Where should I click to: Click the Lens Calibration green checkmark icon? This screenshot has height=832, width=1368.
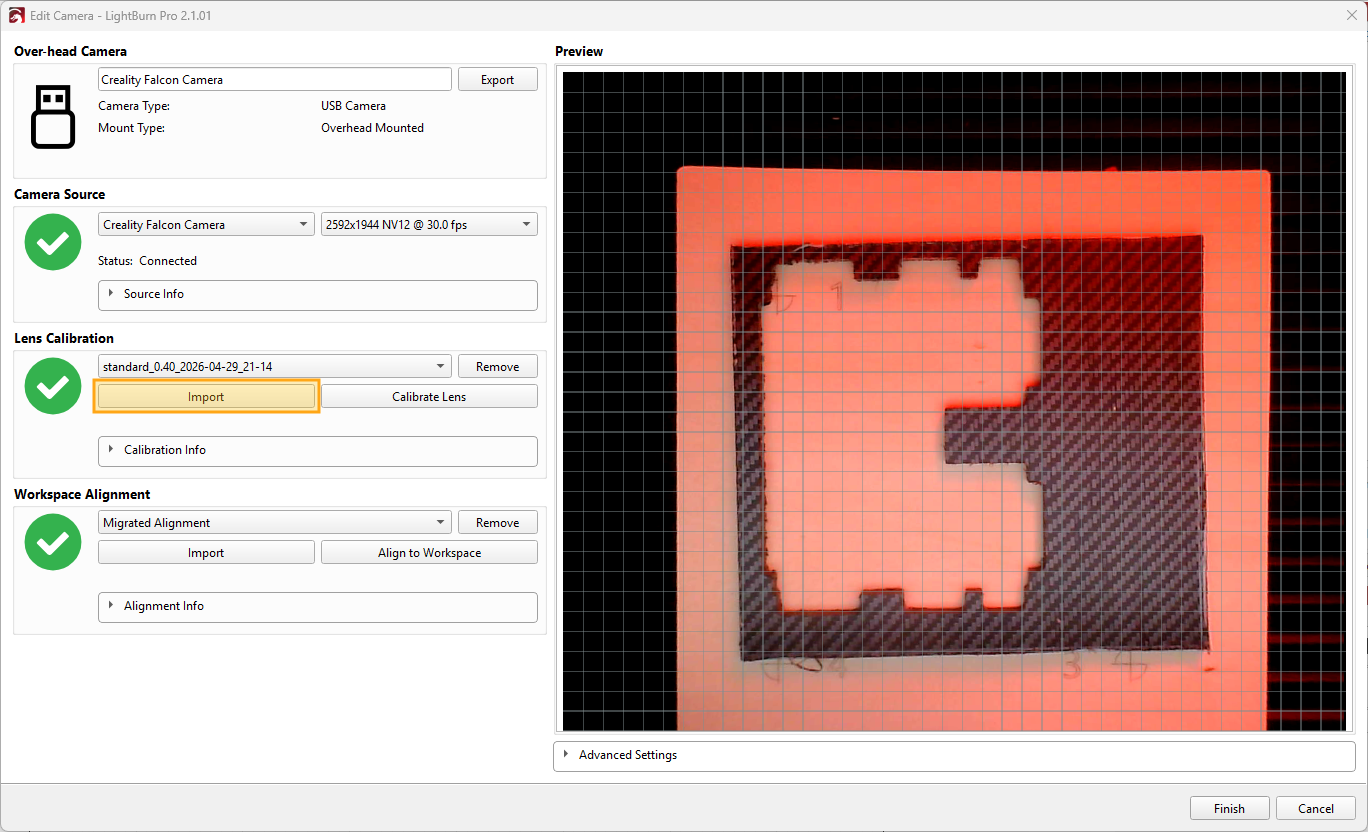point(53,386)
